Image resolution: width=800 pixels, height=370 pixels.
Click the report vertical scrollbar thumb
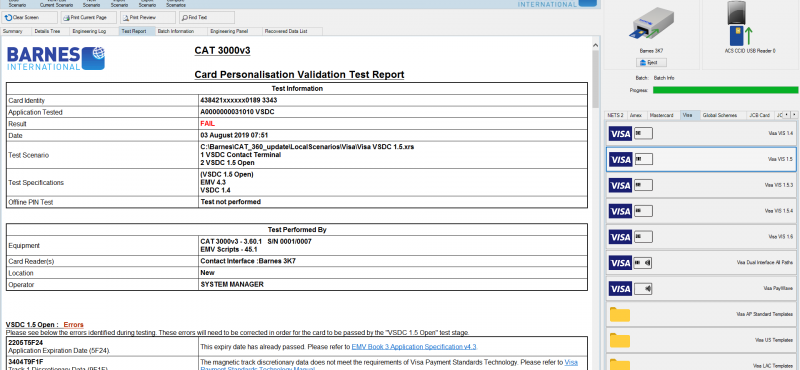[x=595, y=79]
